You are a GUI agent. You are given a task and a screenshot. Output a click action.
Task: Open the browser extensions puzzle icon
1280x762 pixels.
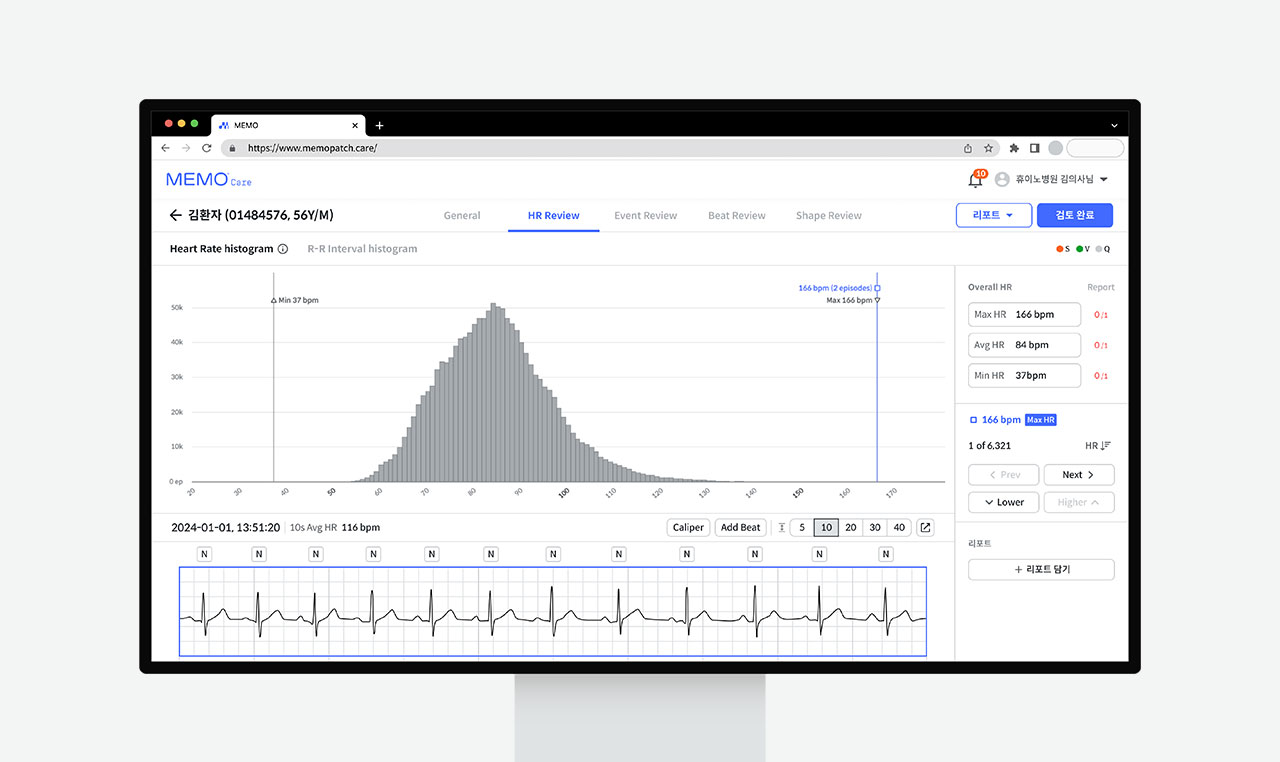click(x=1013, y=148)
